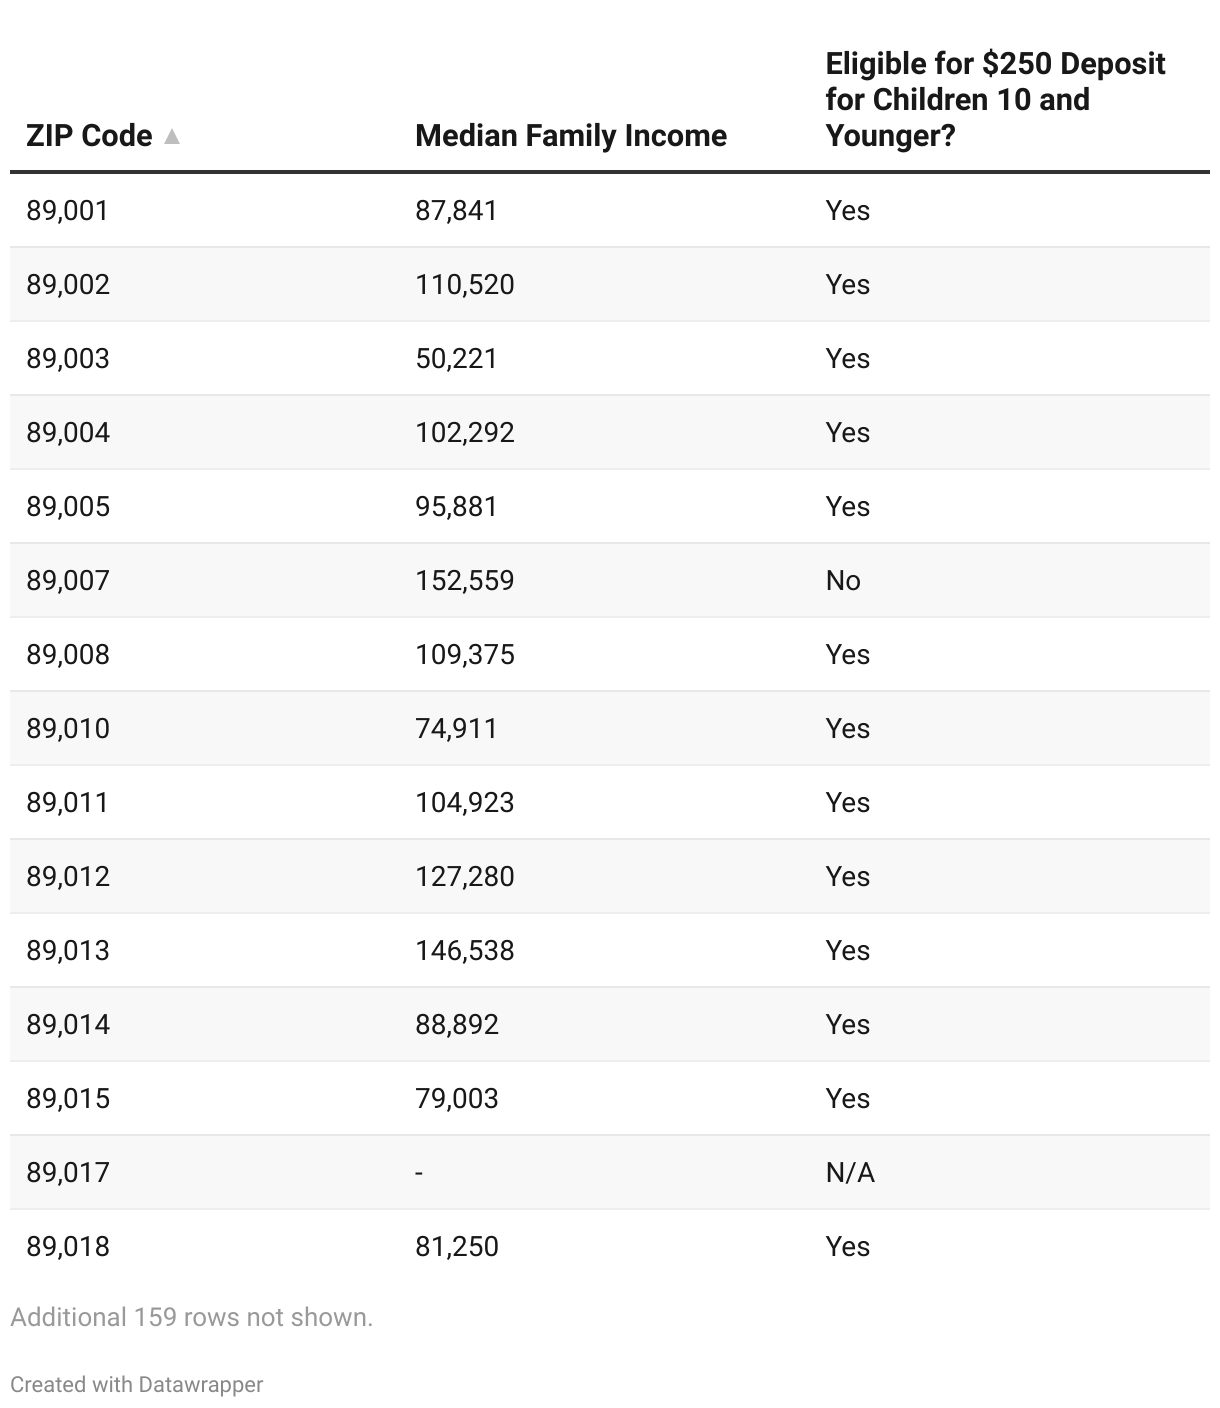Select ZIP code 89,001 cell
Viewport: 1220px width, 1408px height.
pos(67,211)
